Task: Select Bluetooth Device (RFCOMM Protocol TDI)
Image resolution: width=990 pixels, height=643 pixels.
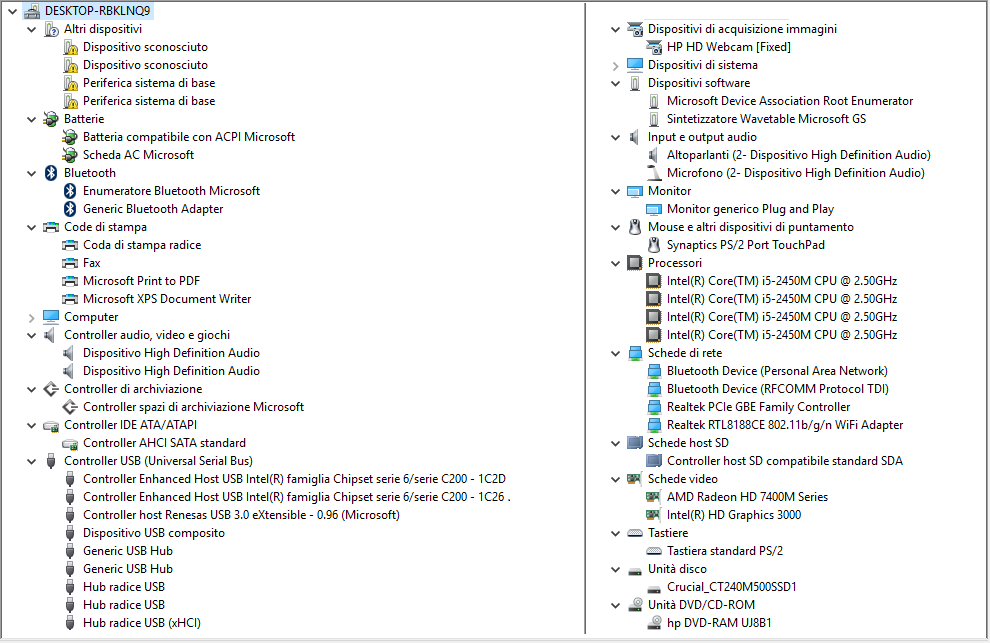Action: coord(778,389)
